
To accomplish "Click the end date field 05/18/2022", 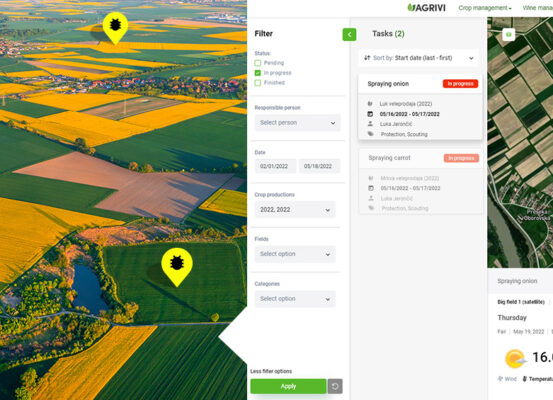I will pyautogui.click(x=320, y=166).
